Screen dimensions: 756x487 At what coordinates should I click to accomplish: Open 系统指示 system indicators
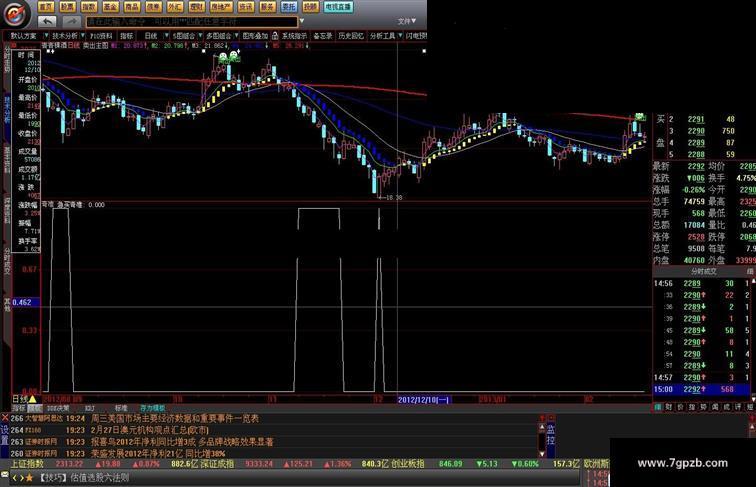click(294, 36)
